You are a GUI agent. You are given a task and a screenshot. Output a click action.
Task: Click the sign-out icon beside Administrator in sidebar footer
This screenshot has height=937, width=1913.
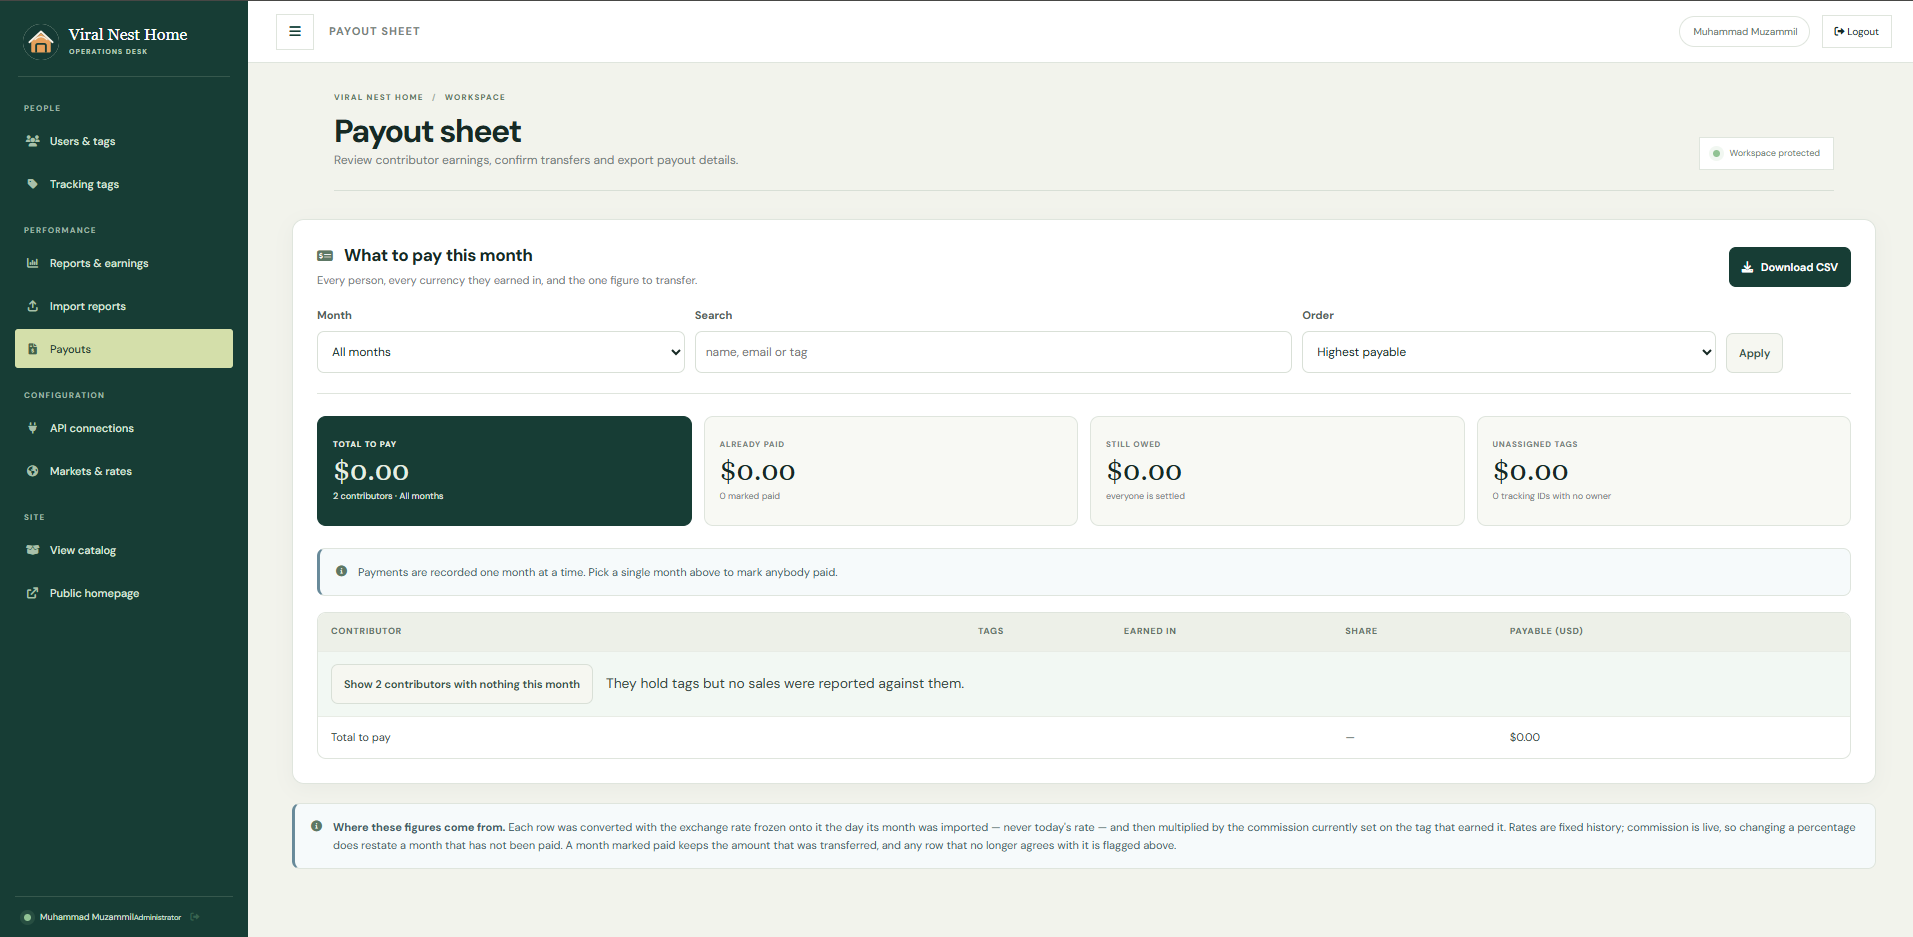tap(195, 916)
